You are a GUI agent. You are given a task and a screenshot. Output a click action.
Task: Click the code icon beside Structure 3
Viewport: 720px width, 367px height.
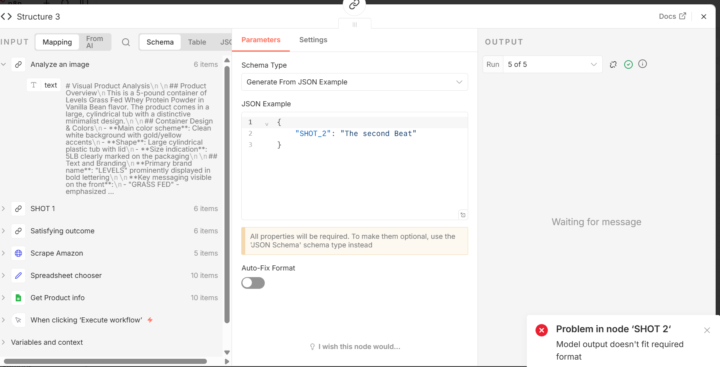[6, 17]
